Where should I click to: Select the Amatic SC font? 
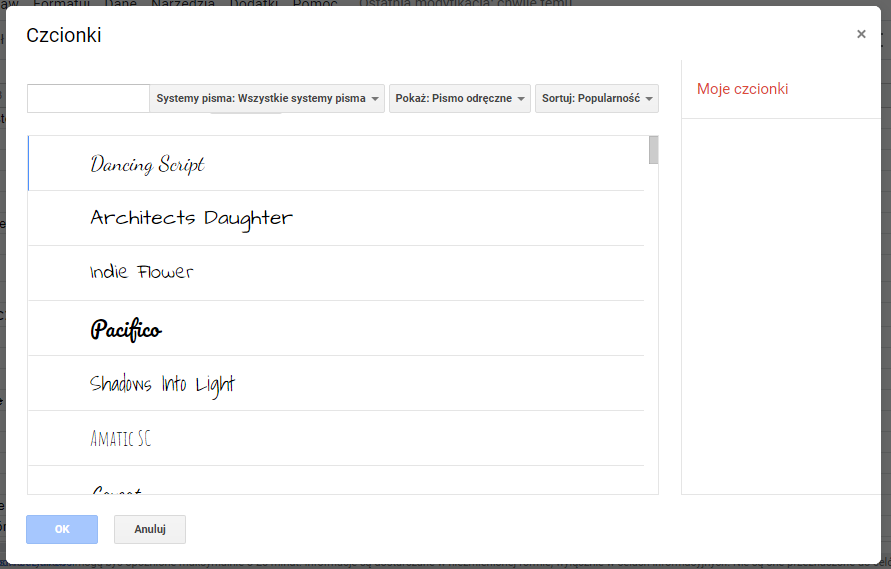click(x=336, y=438)
